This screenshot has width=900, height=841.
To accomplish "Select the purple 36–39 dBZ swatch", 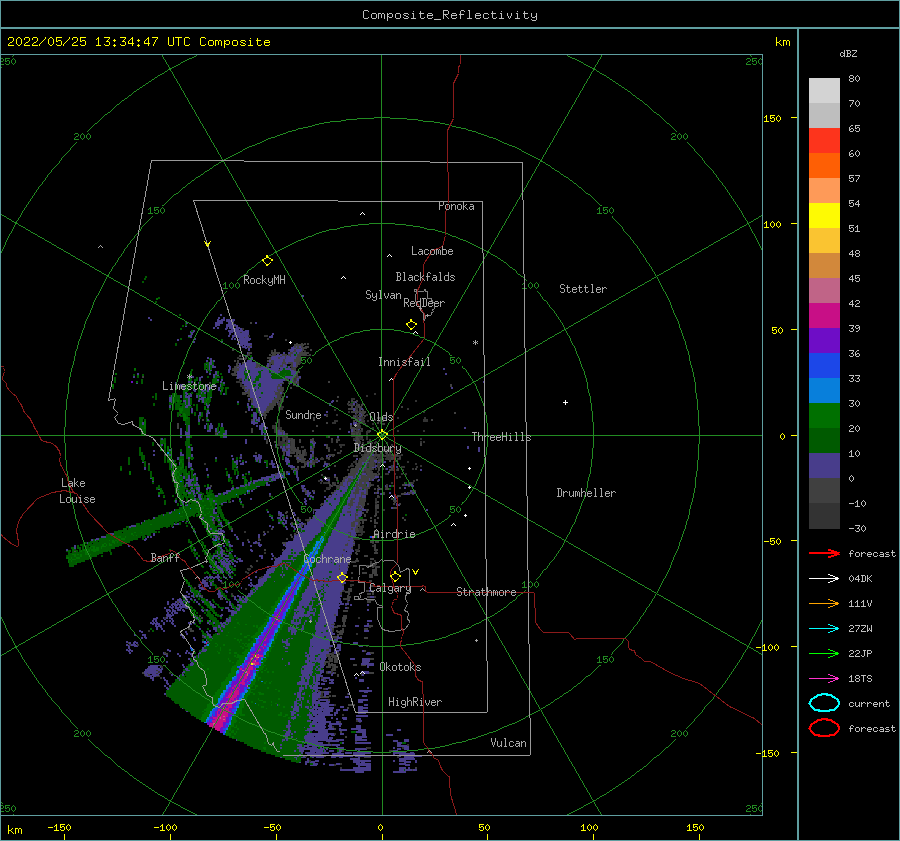I will [x=824, y=340].
